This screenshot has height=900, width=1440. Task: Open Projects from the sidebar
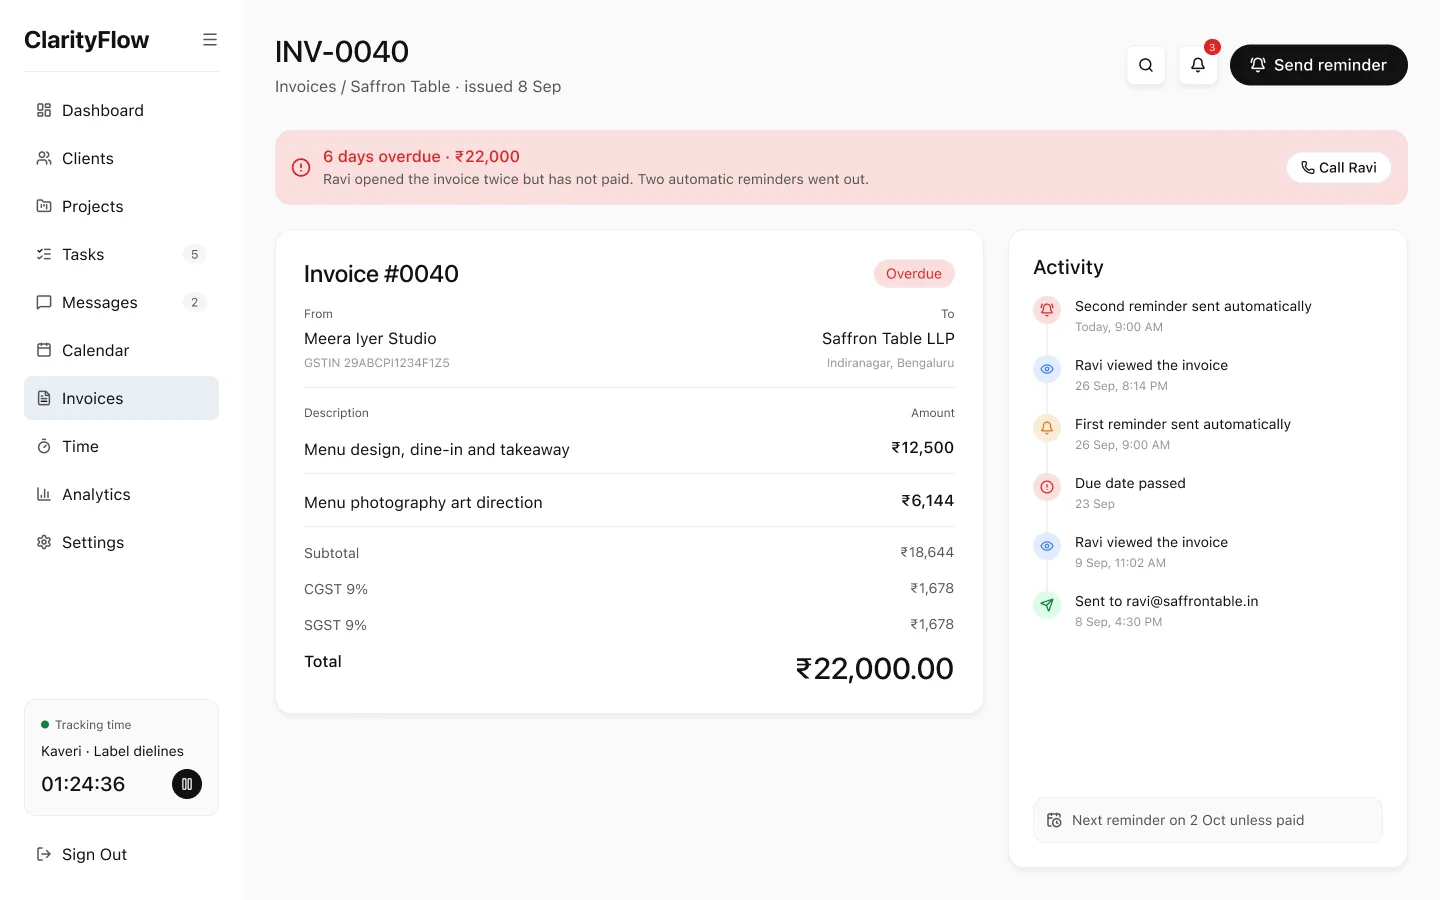pos(121,206)
